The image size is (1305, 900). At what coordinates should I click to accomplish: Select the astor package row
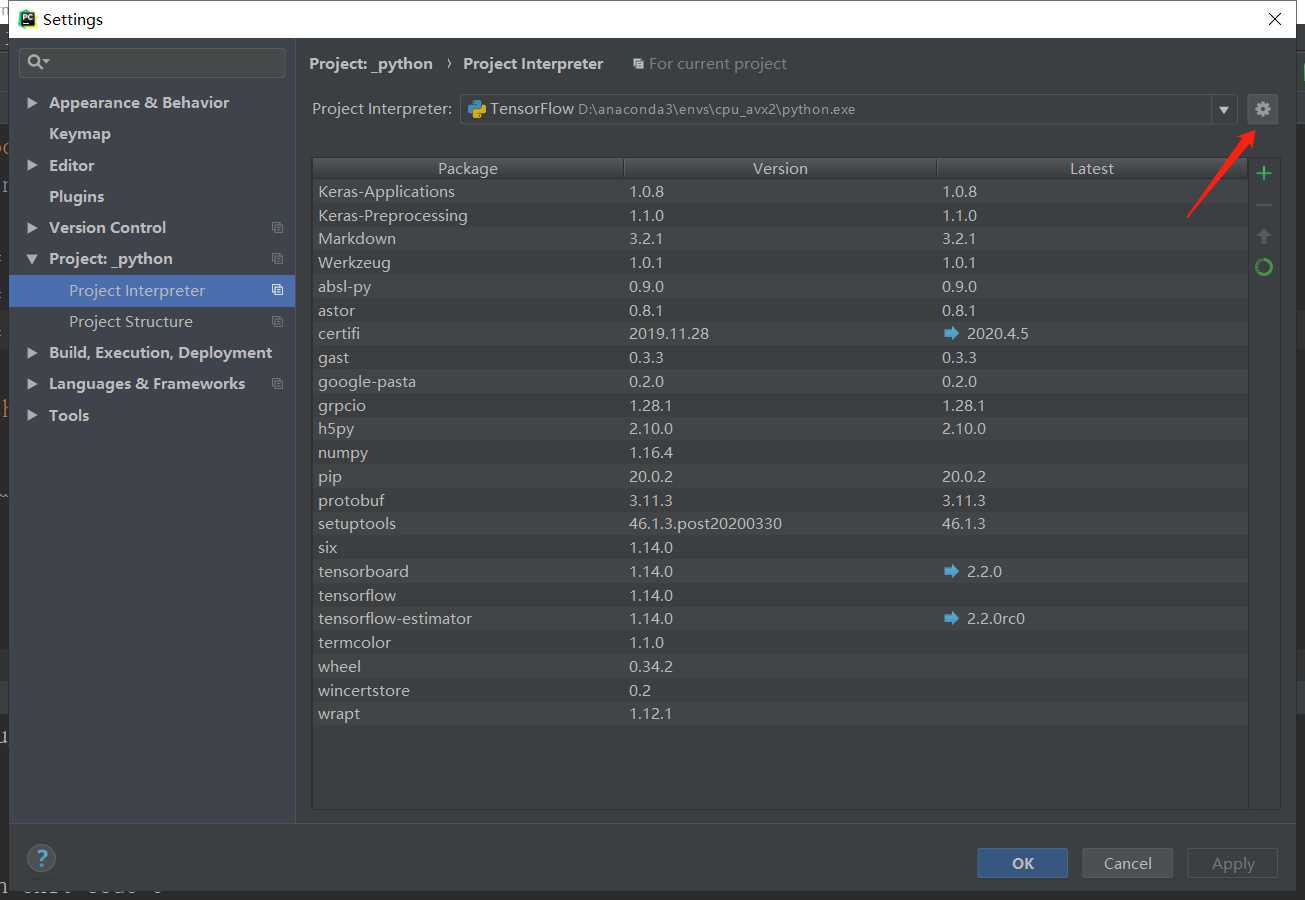click(x=780, y=310)
